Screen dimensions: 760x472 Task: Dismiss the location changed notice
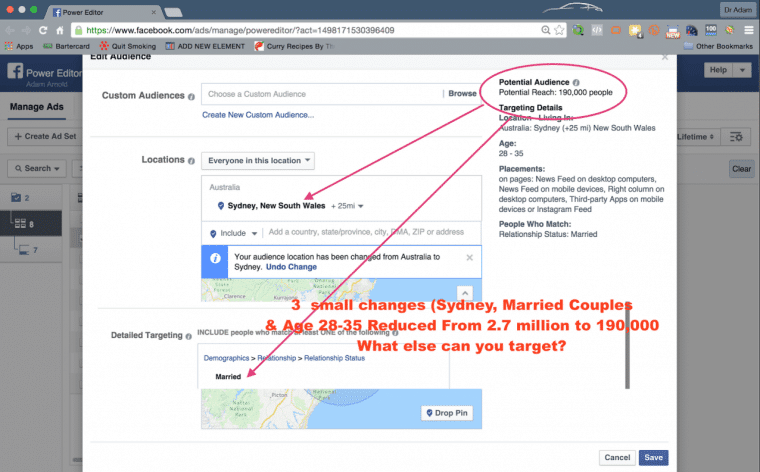click(469, 257)
